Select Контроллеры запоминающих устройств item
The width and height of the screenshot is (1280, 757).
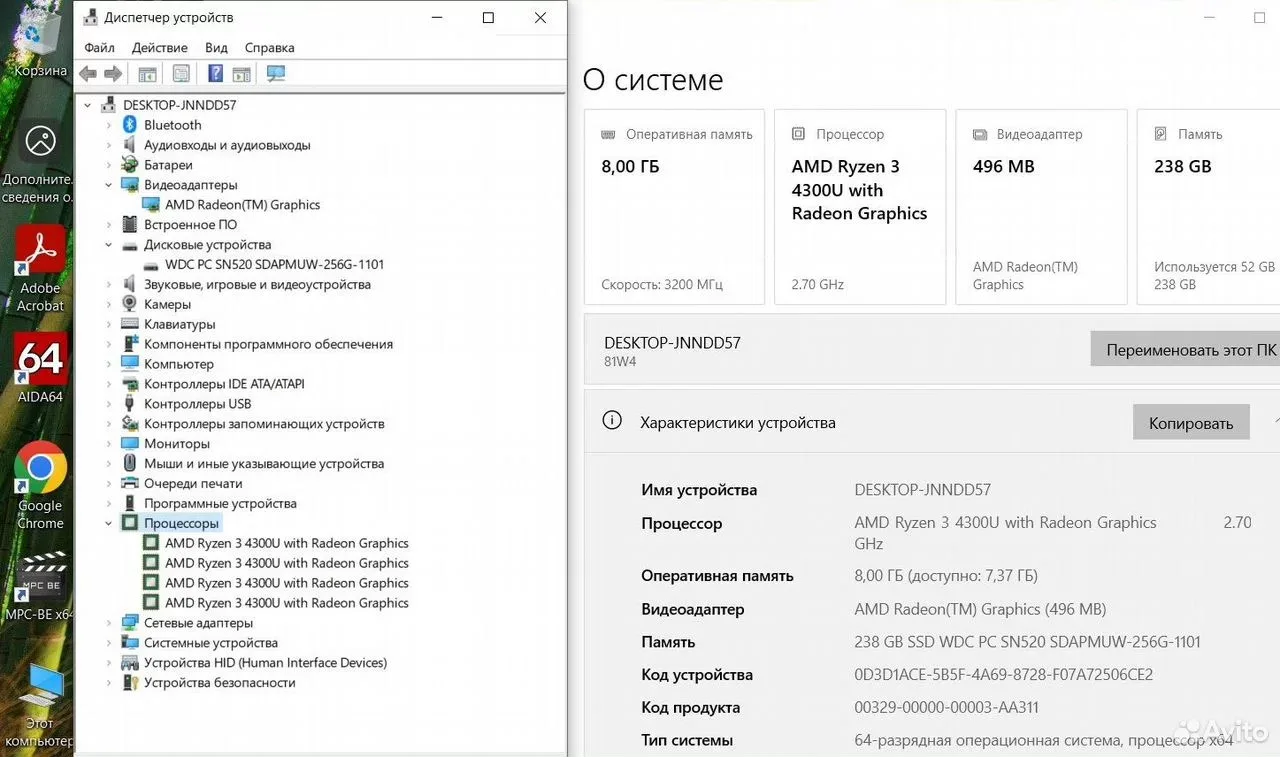[264, 424]
